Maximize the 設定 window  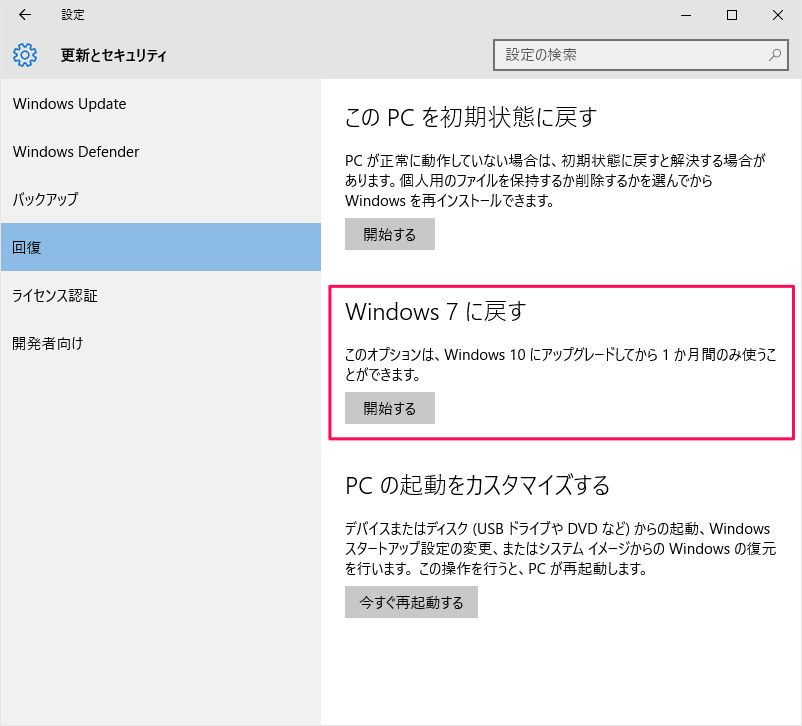tap(732, 15)
